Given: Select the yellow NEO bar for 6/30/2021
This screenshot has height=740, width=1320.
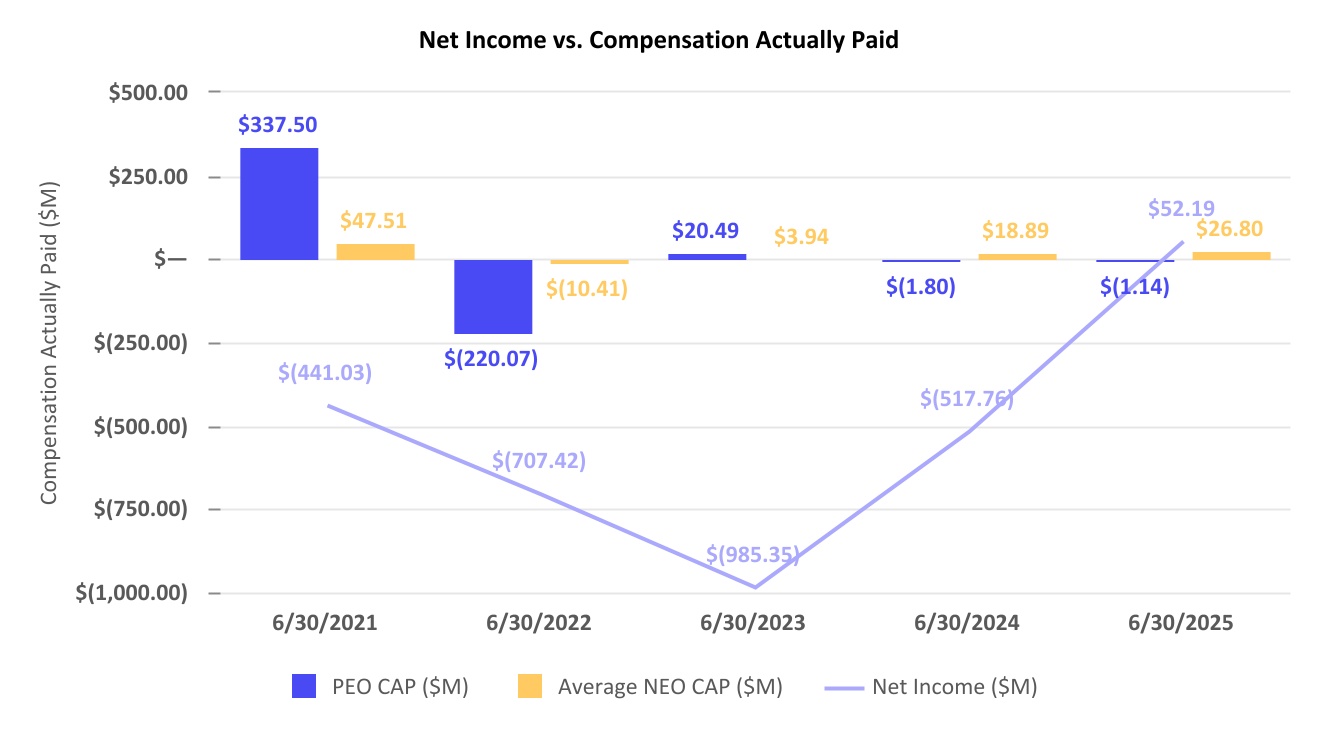Looking at the screenshot, I should (x=375, y=251).
